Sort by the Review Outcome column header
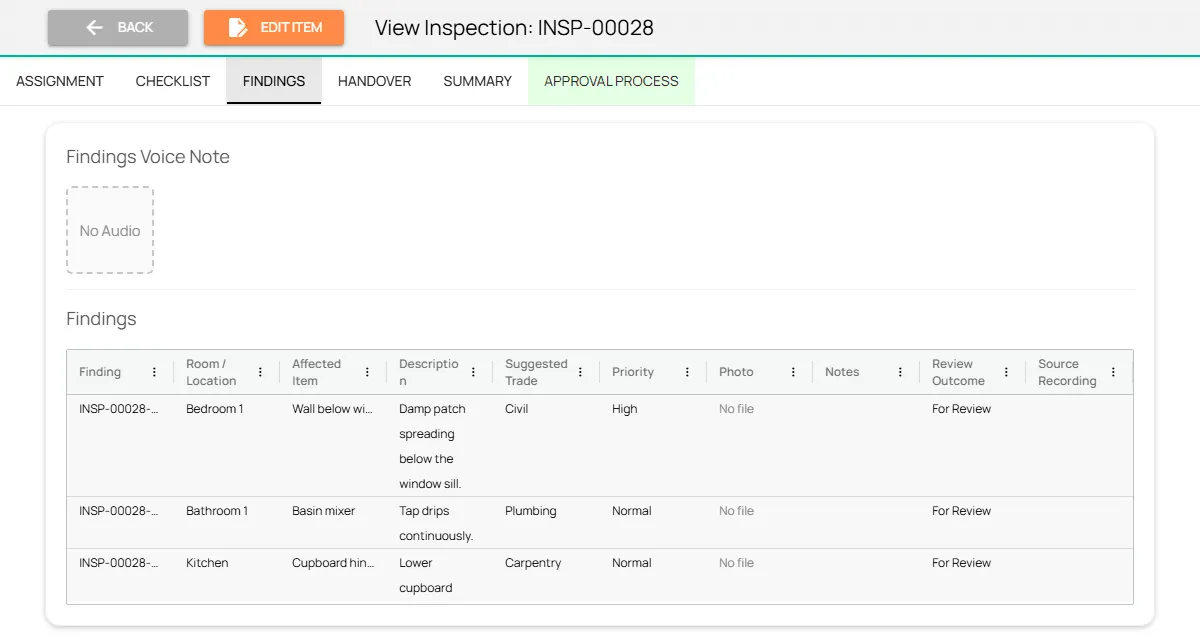The height and width of the screenshot is (640, 1200). [959, 372]
